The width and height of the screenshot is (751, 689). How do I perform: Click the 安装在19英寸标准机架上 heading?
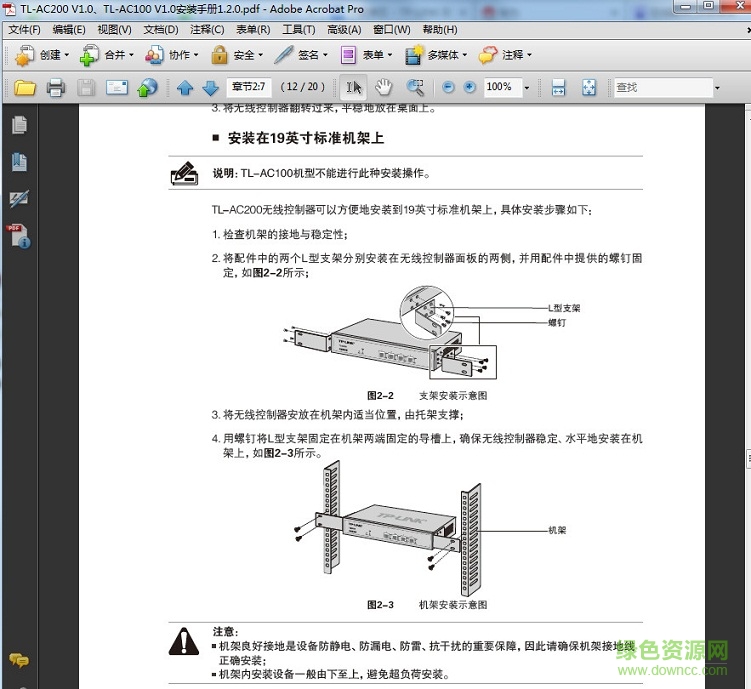(306, 138)
